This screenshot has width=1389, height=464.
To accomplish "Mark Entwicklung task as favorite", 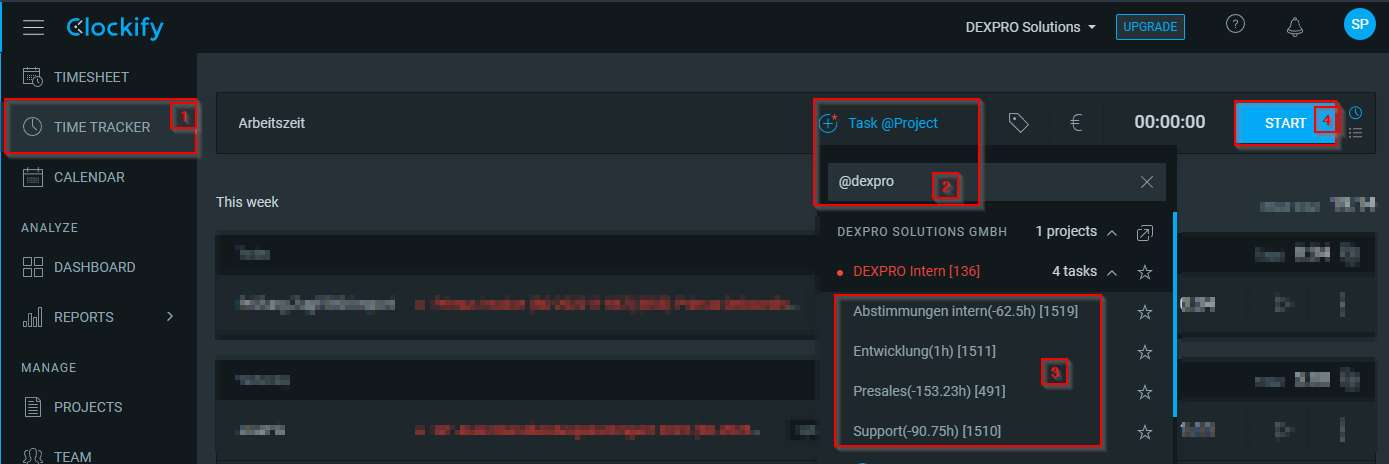I will 1146,352.
